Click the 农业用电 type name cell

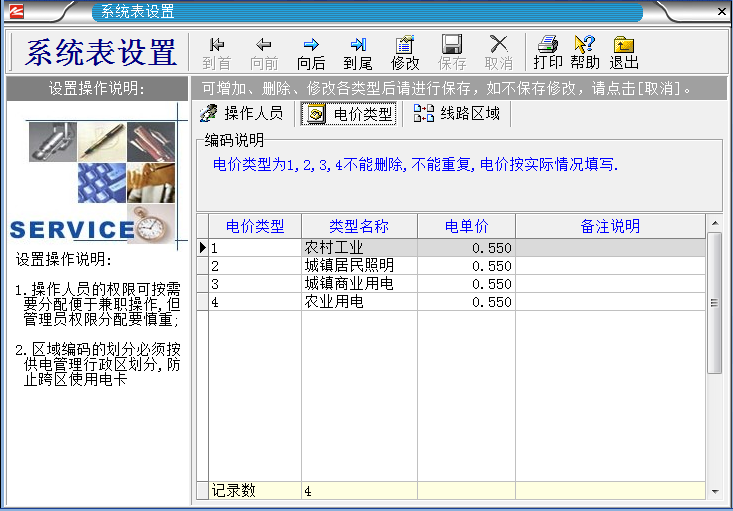point(359,302)
